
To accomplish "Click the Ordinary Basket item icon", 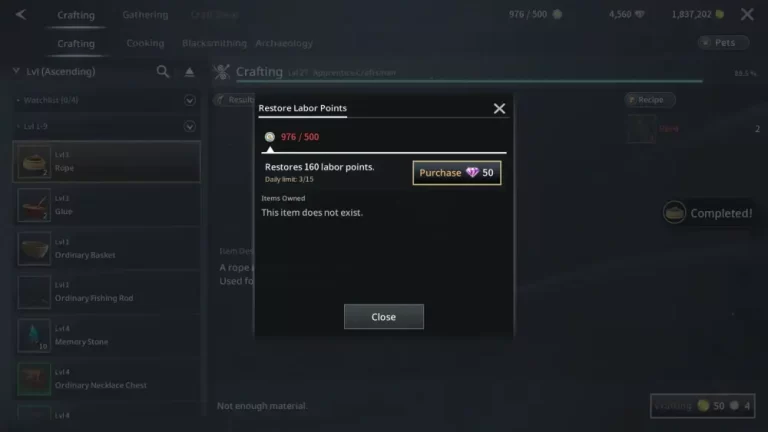I will 34,249.
